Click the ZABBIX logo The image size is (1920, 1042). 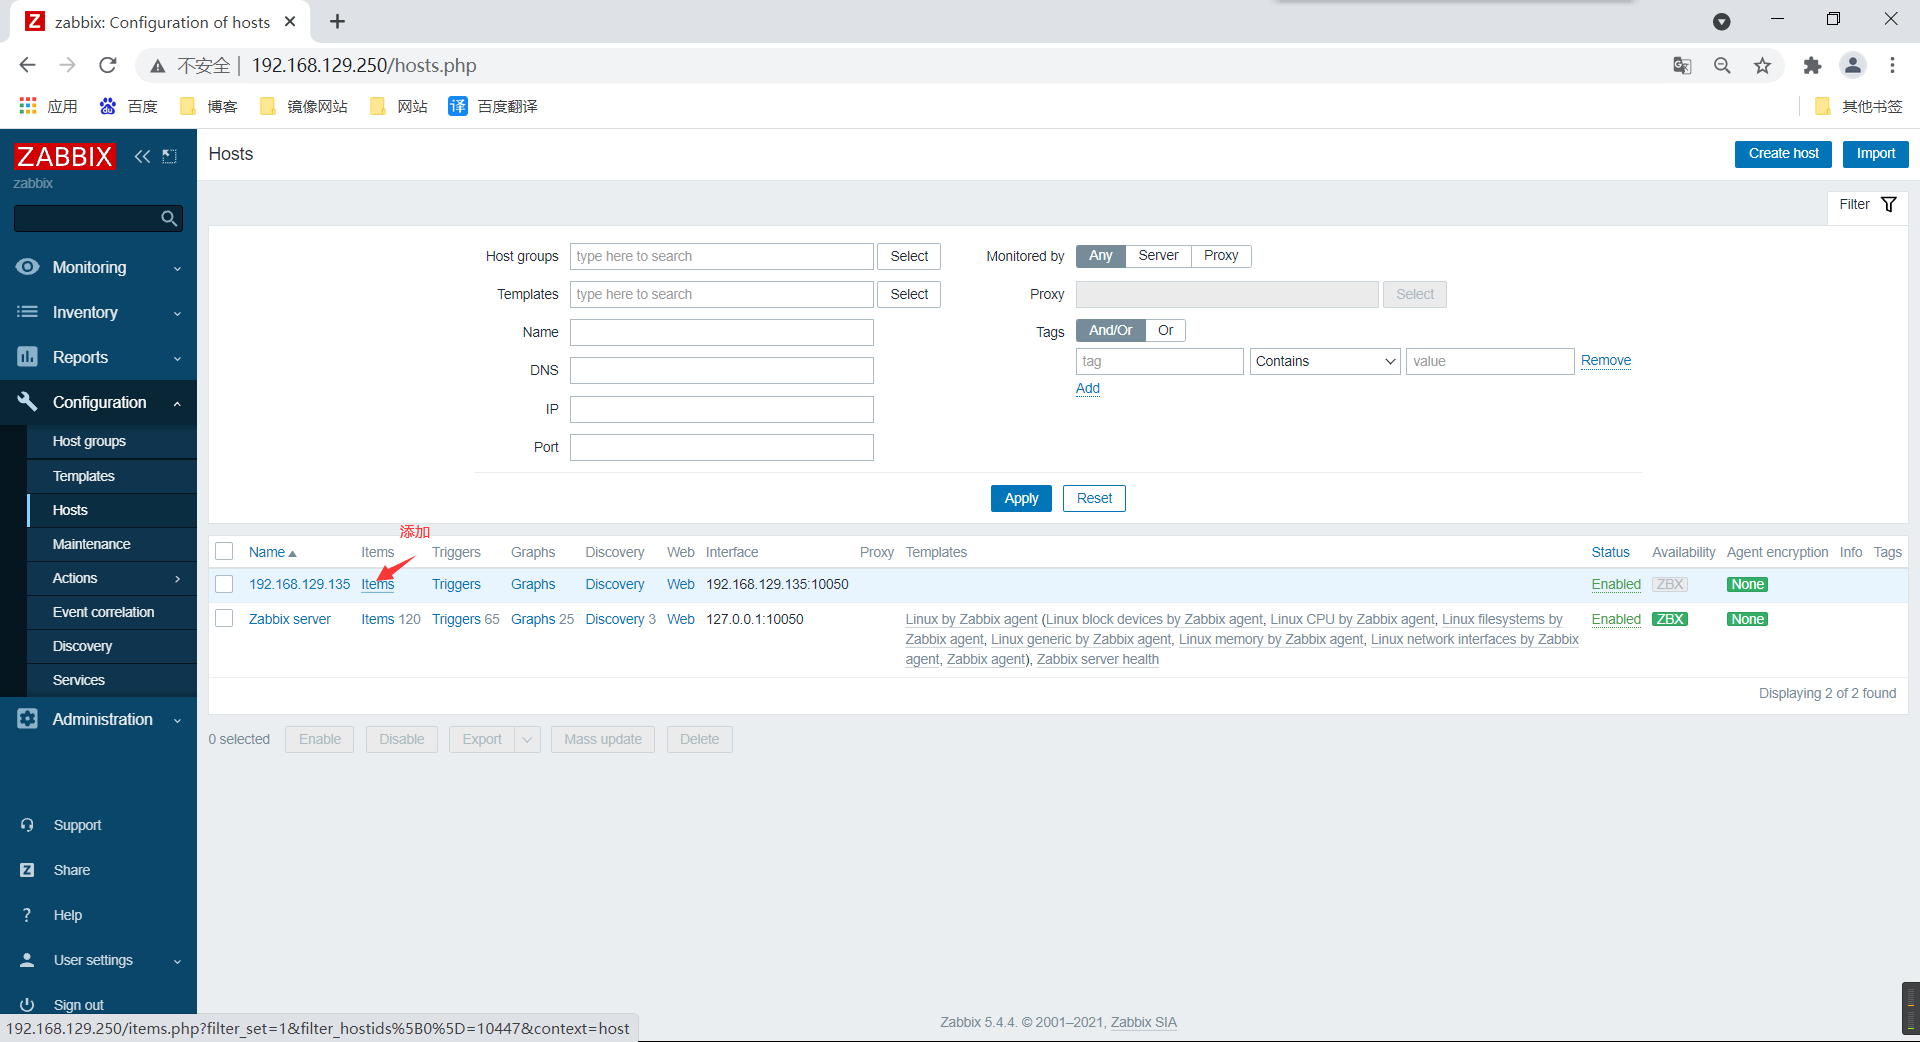tap(64, 156)
